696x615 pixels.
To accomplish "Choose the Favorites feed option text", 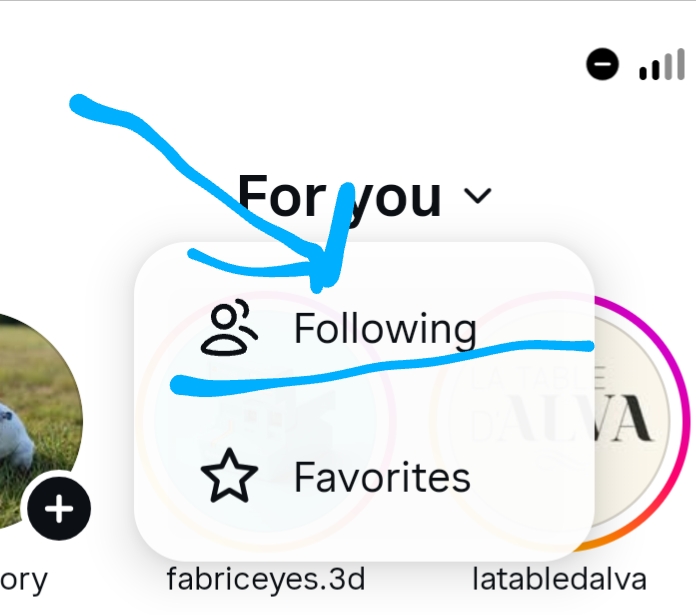I will point(382,477).
